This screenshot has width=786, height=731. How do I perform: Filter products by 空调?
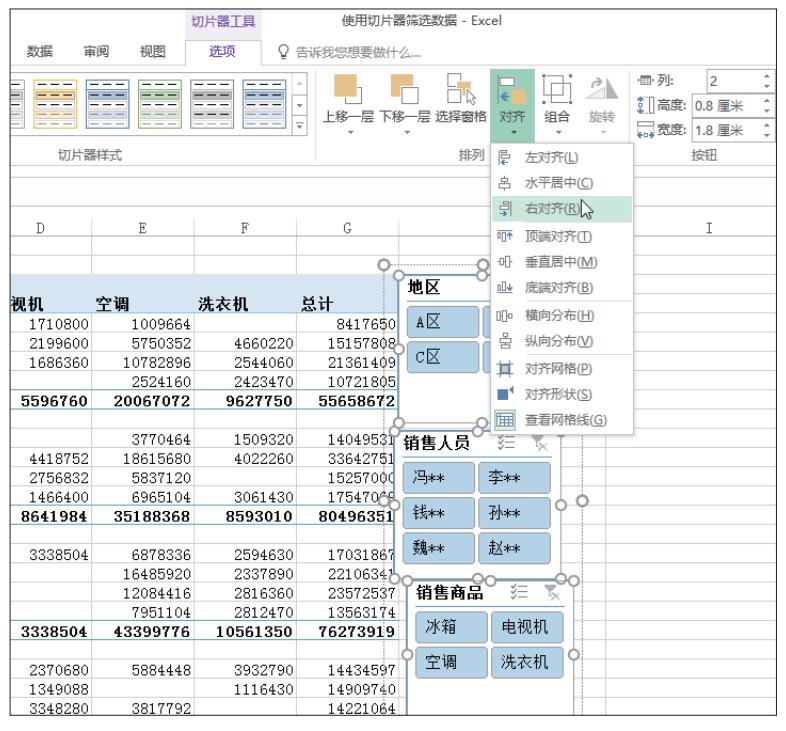pyautogui.click(x=451, y=662)
